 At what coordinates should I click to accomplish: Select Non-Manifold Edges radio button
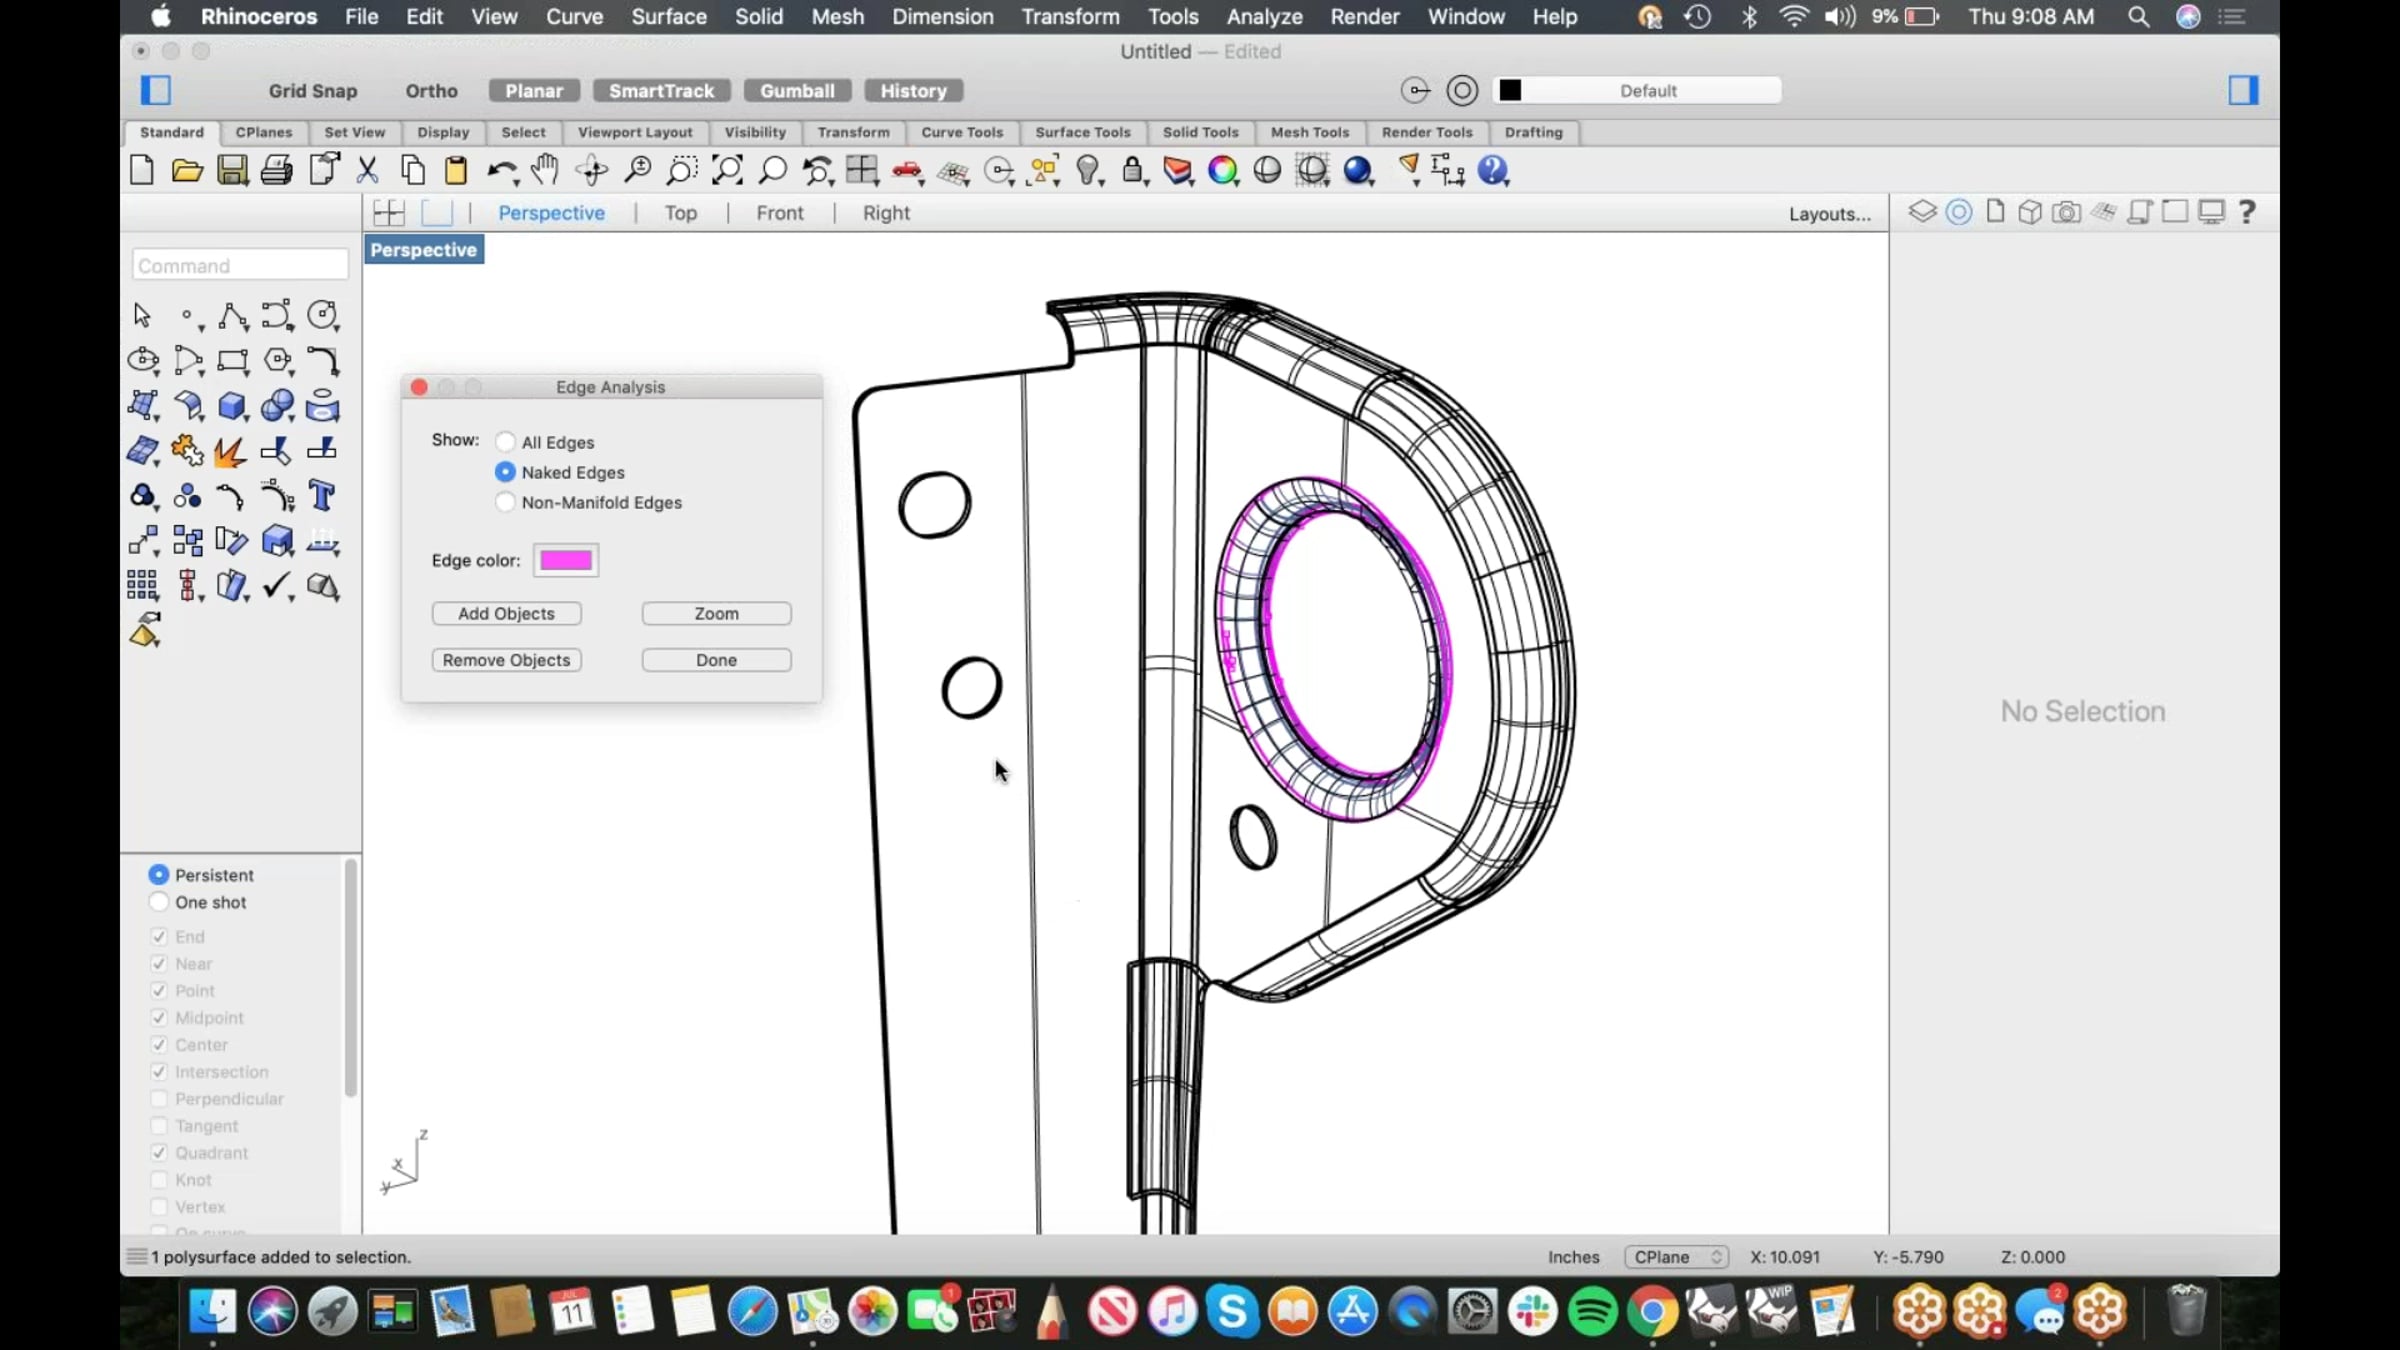505,502
